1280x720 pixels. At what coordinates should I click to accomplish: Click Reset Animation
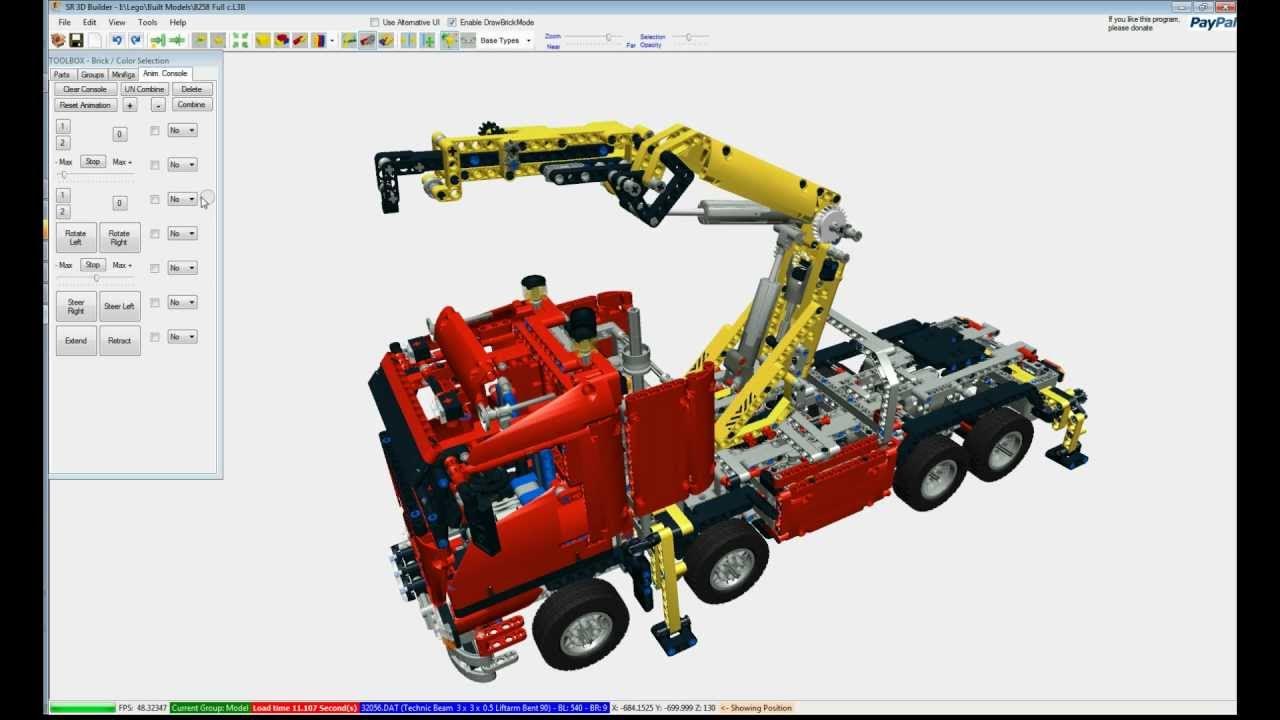click(x=85, y=105)
